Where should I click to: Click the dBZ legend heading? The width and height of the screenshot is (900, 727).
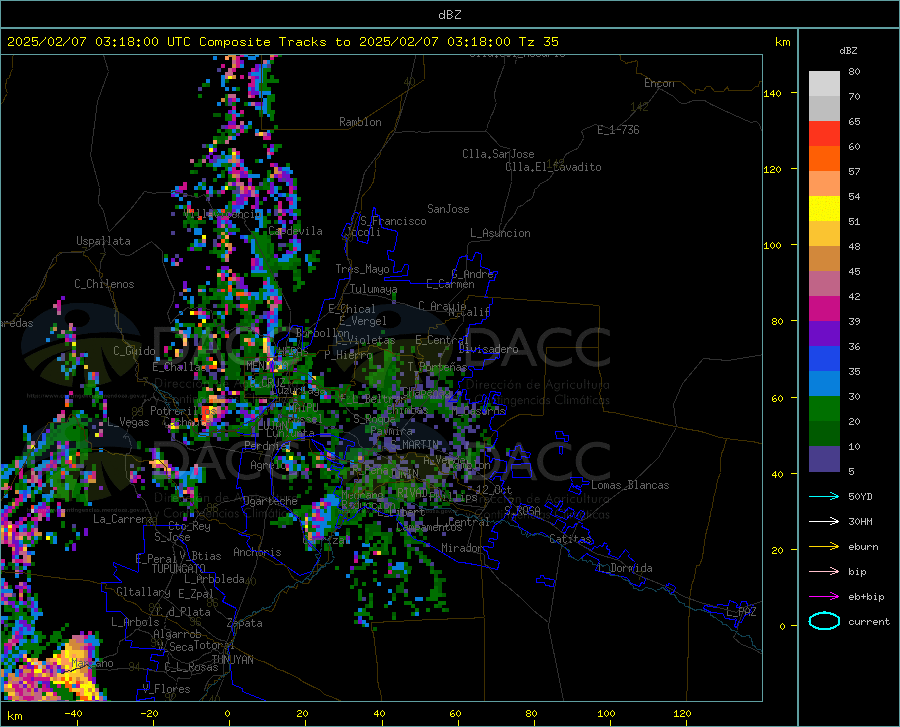pos(848,50)
